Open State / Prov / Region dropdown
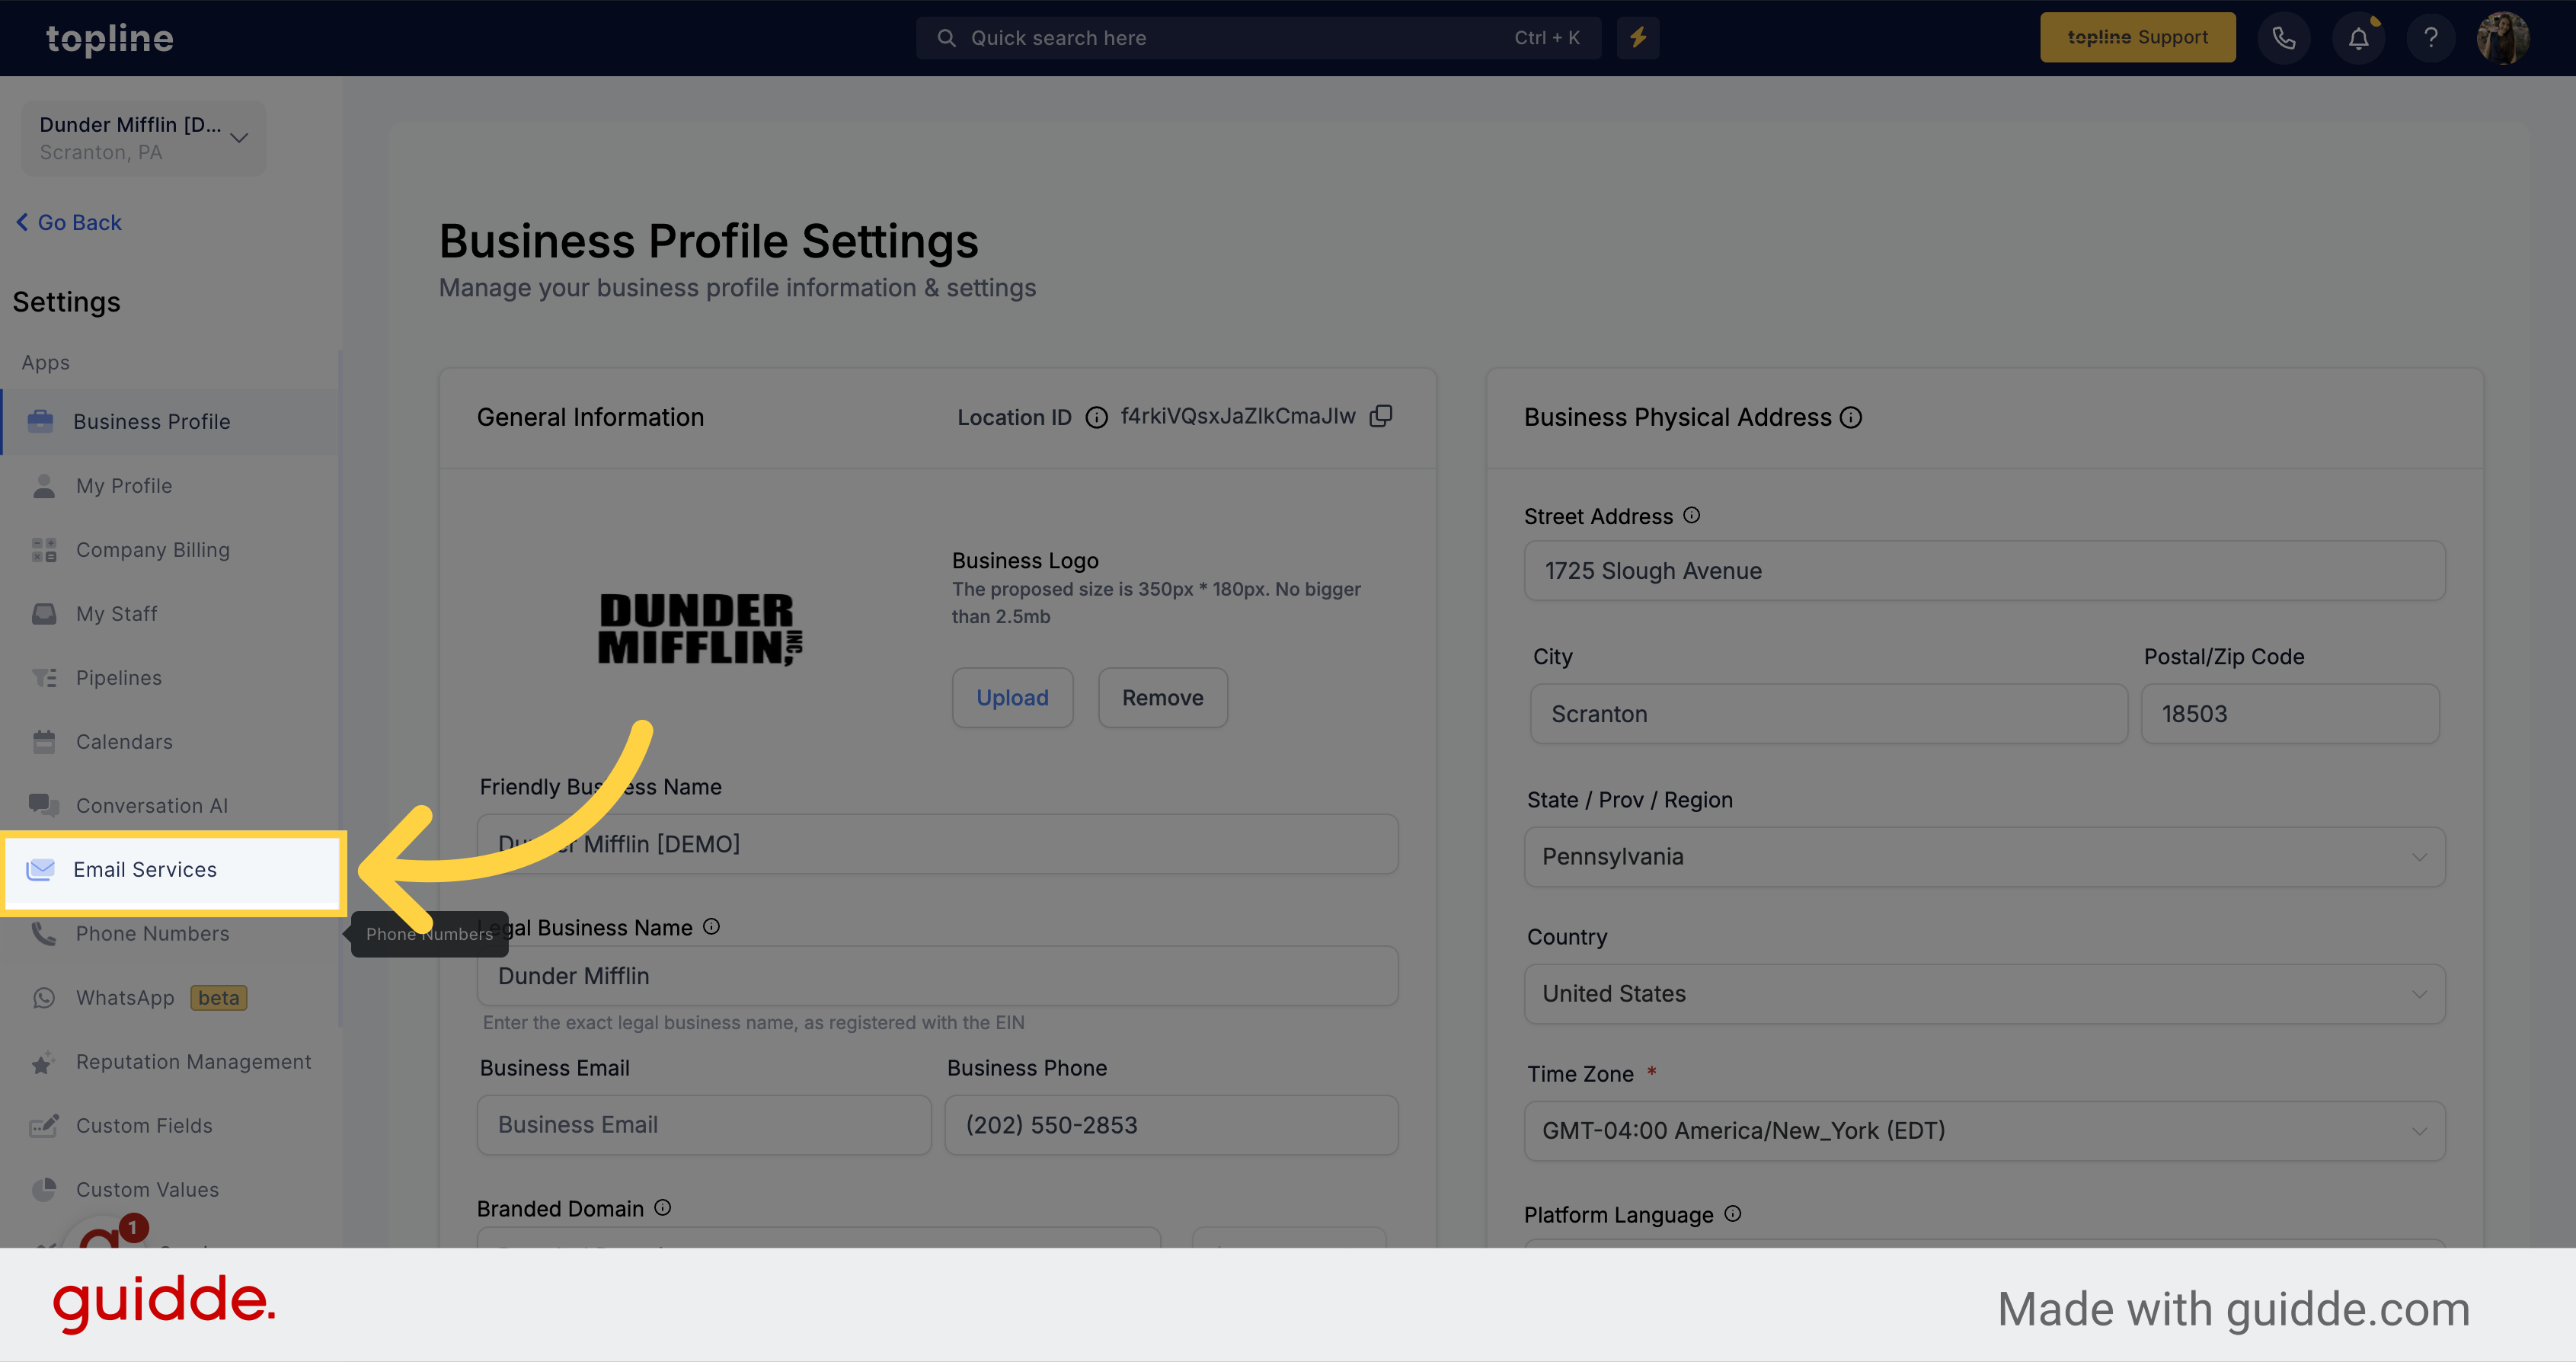 pyautogui.click(x=1984, y=857)
